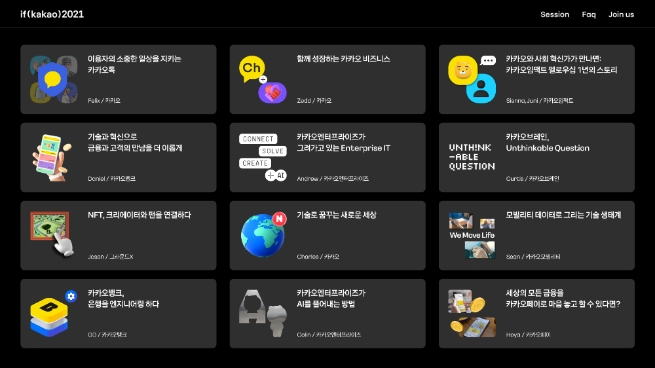This screenshot has width=655, height=368.
Task: Click speaker line Felix / 카카오
Action: tap(104, 101)
